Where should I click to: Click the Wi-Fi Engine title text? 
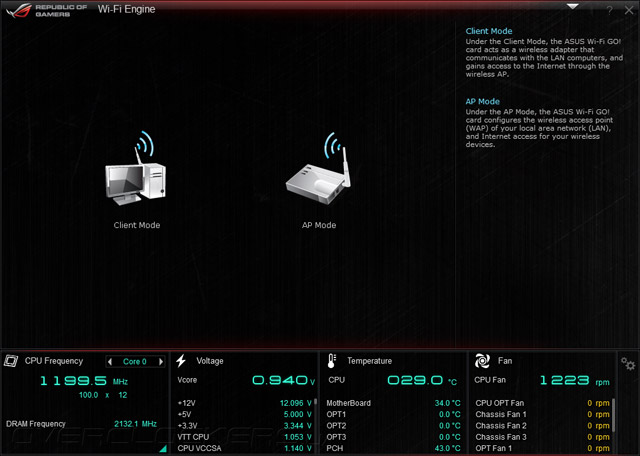pos(127,9)
